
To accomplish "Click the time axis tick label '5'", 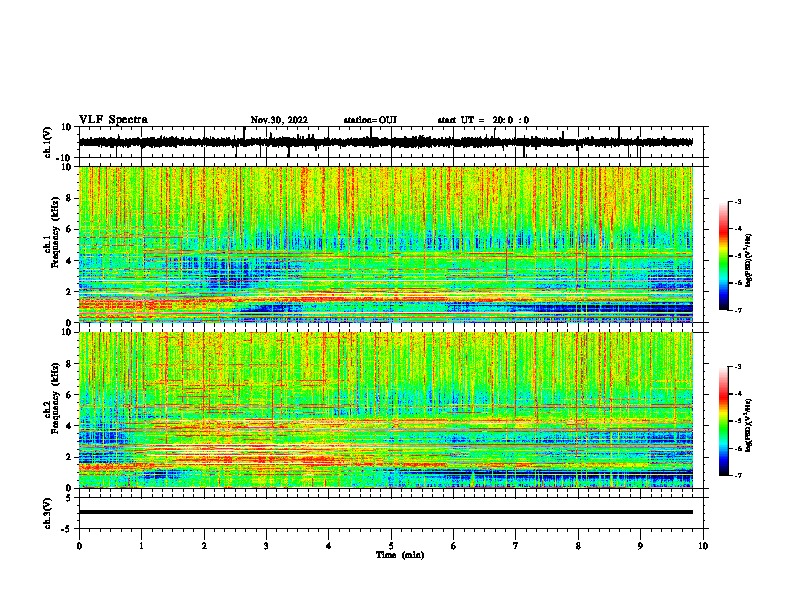I will tap(391, 546).
